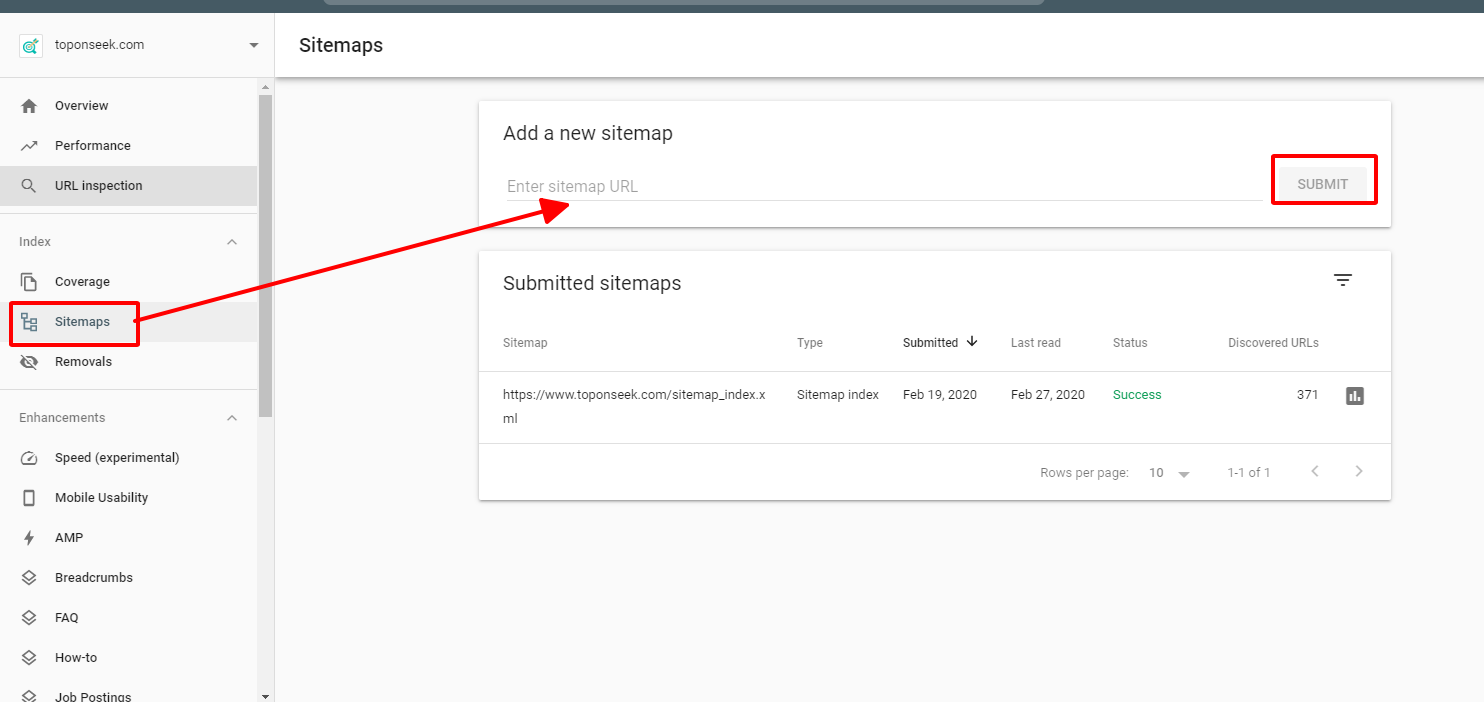
Task: Open Performance via the trend icon
Action: tap(29, 146)
